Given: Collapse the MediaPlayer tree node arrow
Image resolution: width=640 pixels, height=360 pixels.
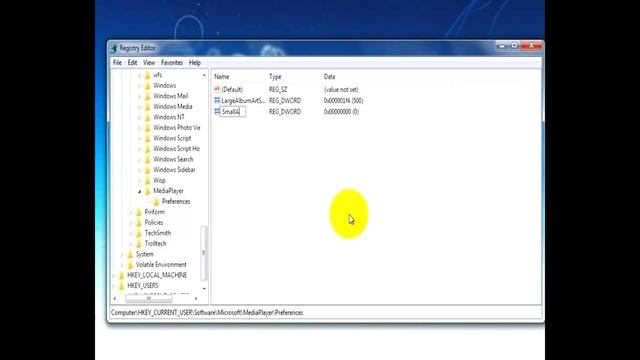Looking at the screenshot, I should point(140,191).
